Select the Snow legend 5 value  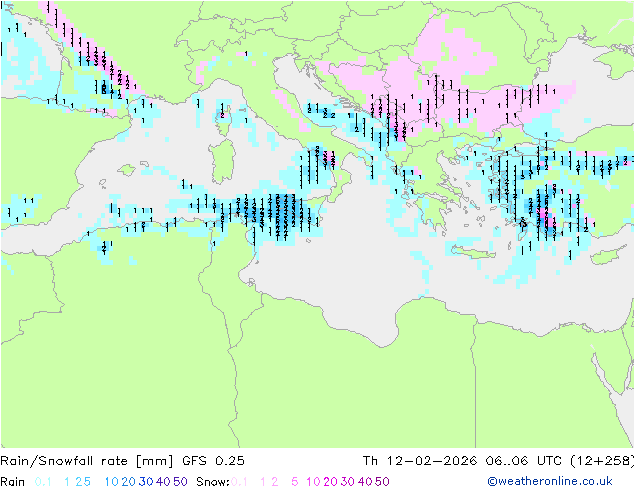click(295, 482)
